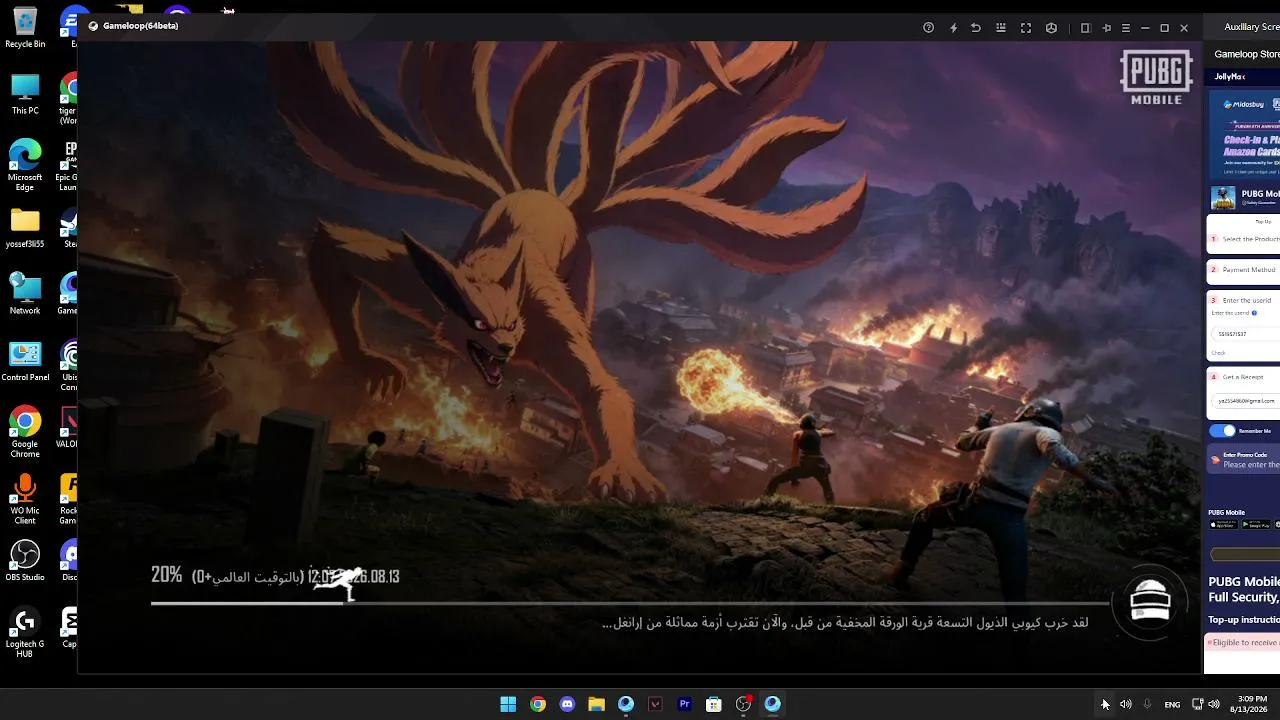Click the Gameloop logo in title bar
Viewport: 1280px width, 720px height.
point(93,26)
